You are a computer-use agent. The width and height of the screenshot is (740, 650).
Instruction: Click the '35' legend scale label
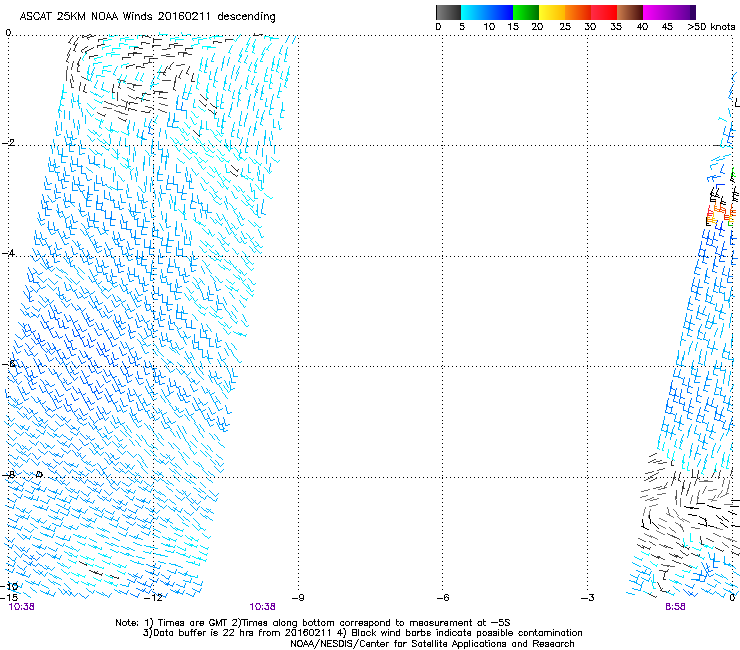click(616, 27)
